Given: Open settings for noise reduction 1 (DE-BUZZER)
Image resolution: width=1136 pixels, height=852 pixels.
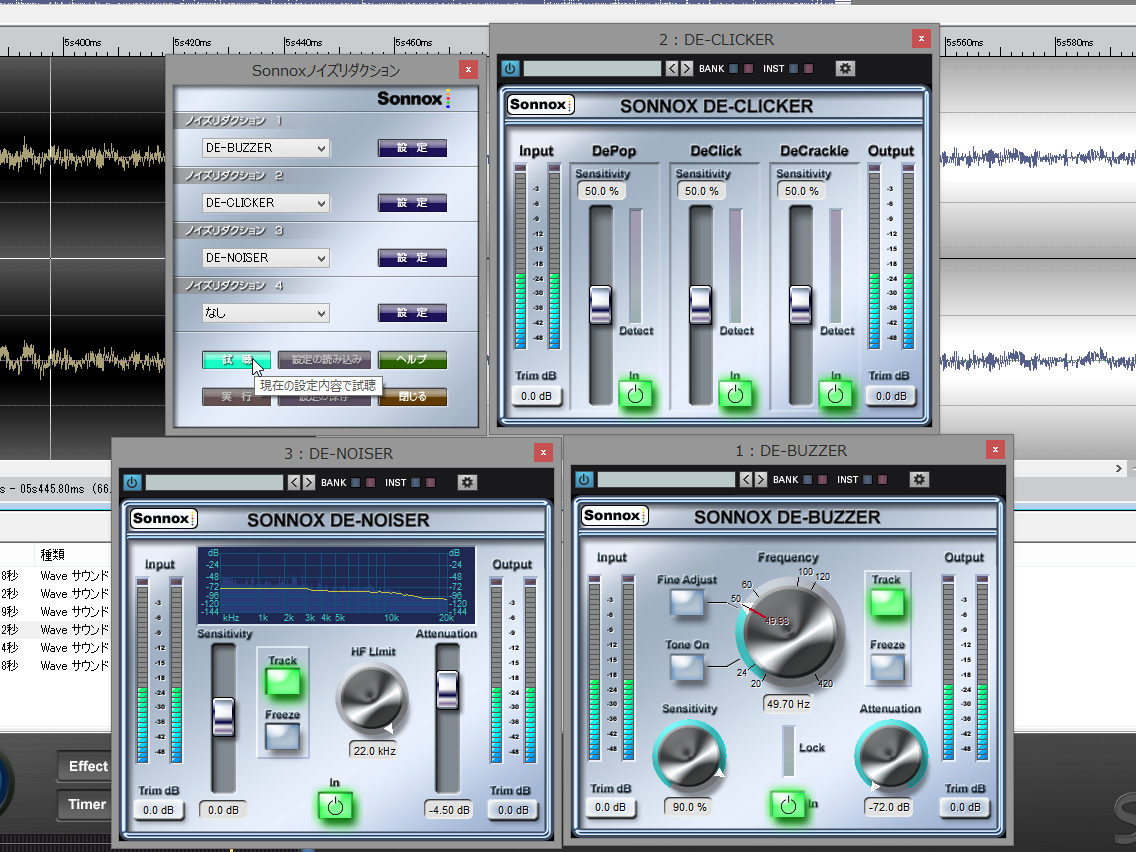Looking at the screenshot, I should click(x=412, y=148).
